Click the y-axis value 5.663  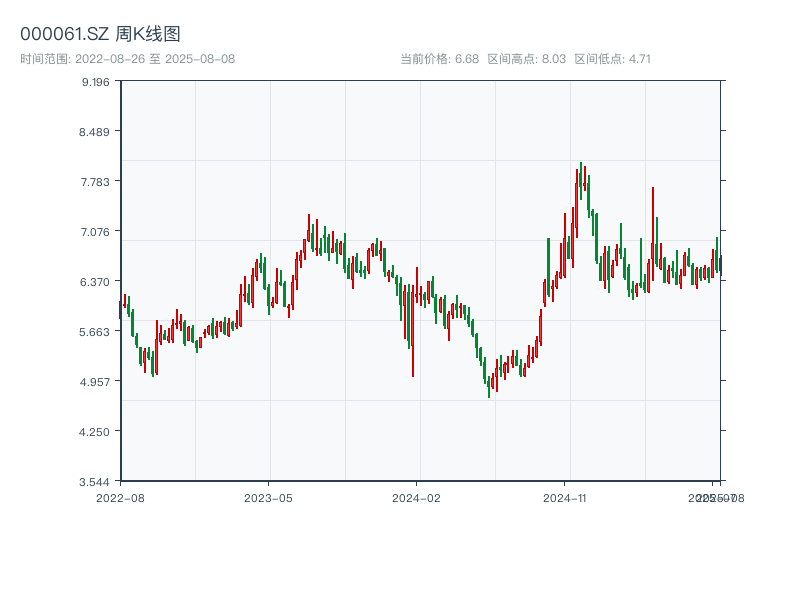click(94, 332)
